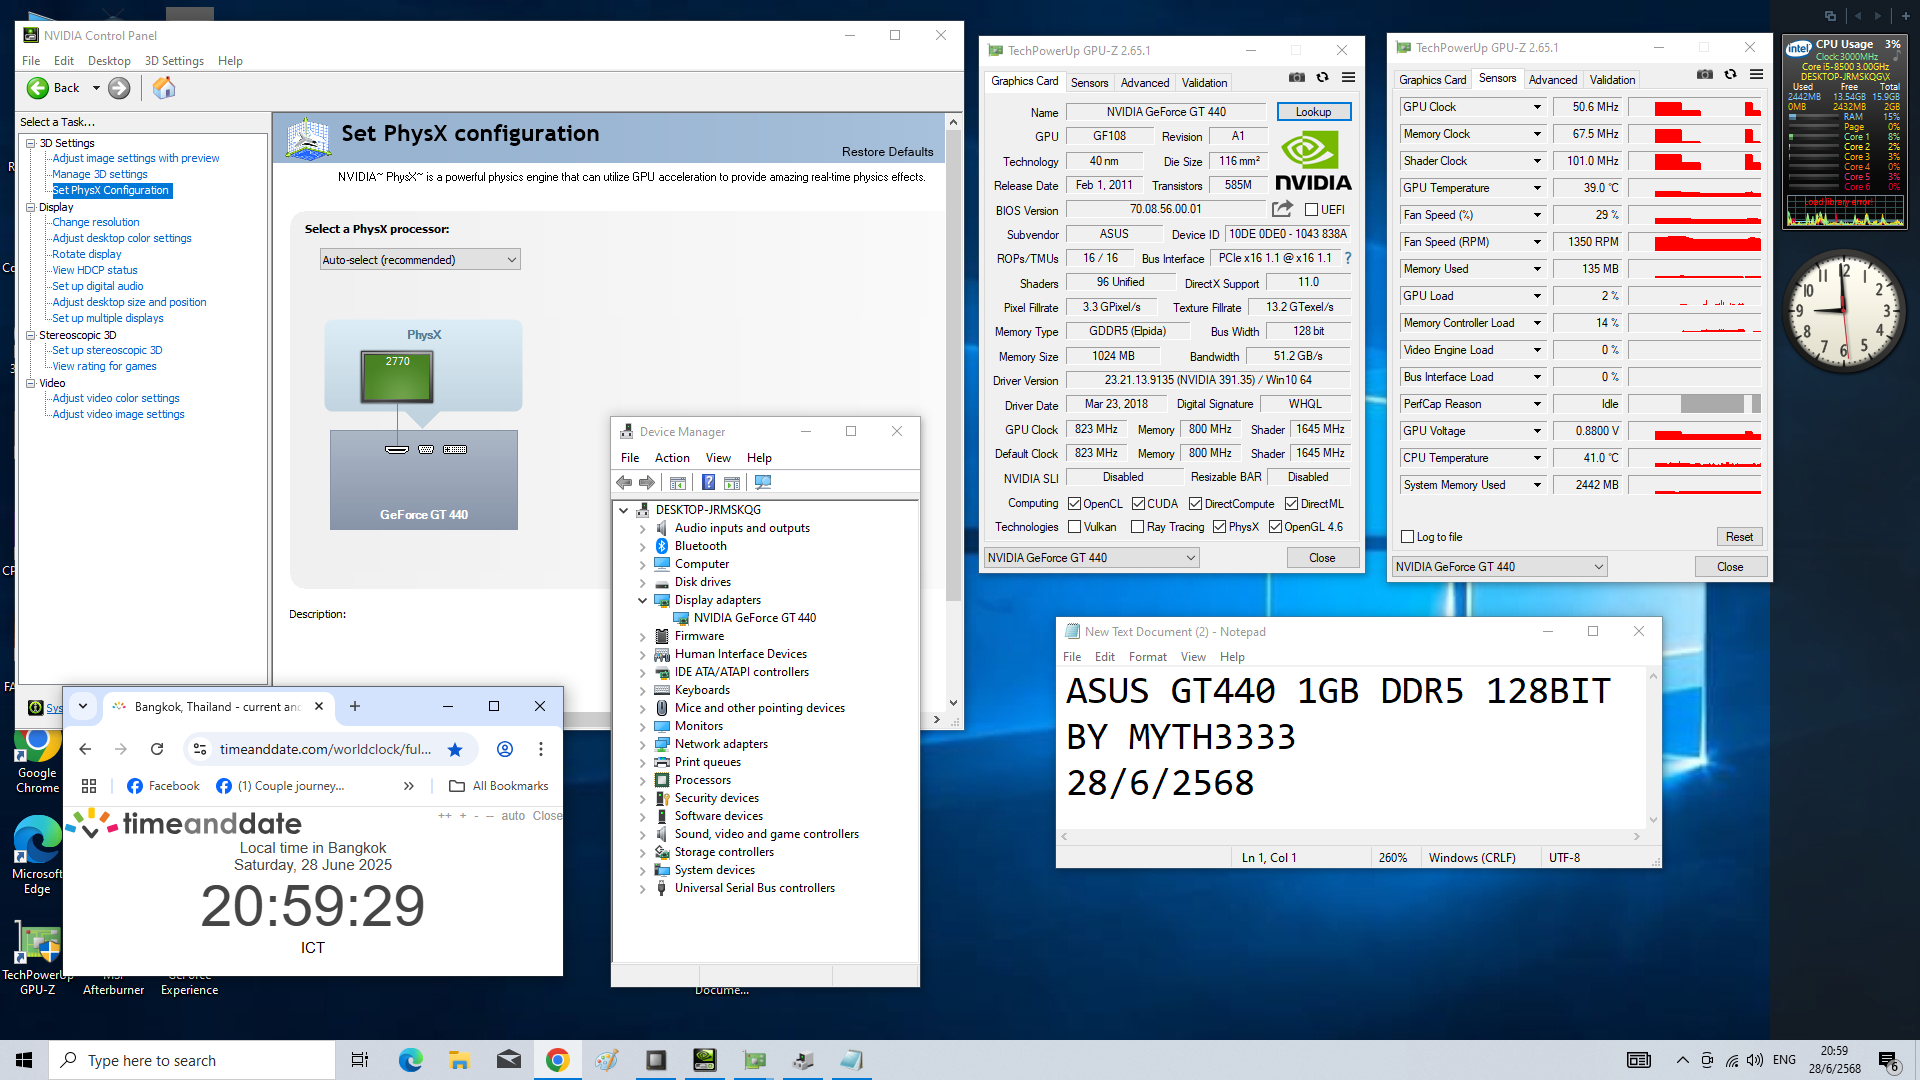Open the Format menu in Notepad
Image resolution: width=1920 pixels, height=1080 pixels.
tap(1147, 657)
